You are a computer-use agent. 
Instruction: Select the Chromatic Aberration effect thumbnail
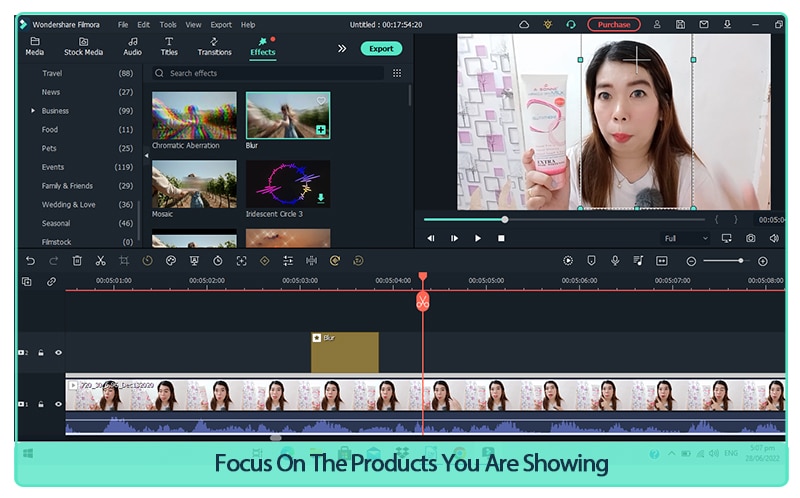[194, 115]
